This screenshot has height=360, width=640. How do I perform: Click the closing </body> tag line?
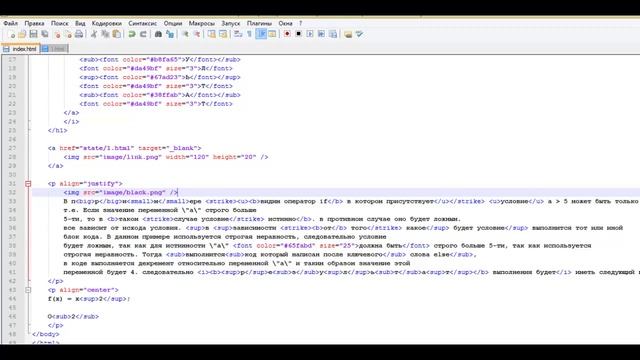[46, 334]
